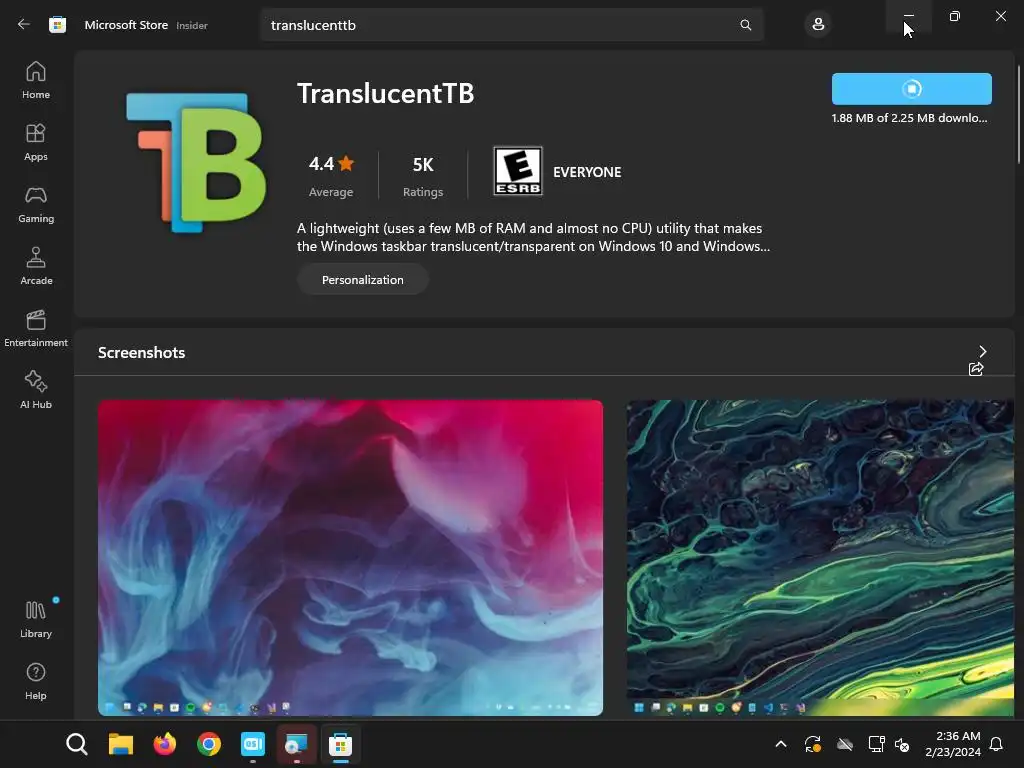Click the search magnifier in search box
The image size is (1024, 768).
(x=745, y=25)
